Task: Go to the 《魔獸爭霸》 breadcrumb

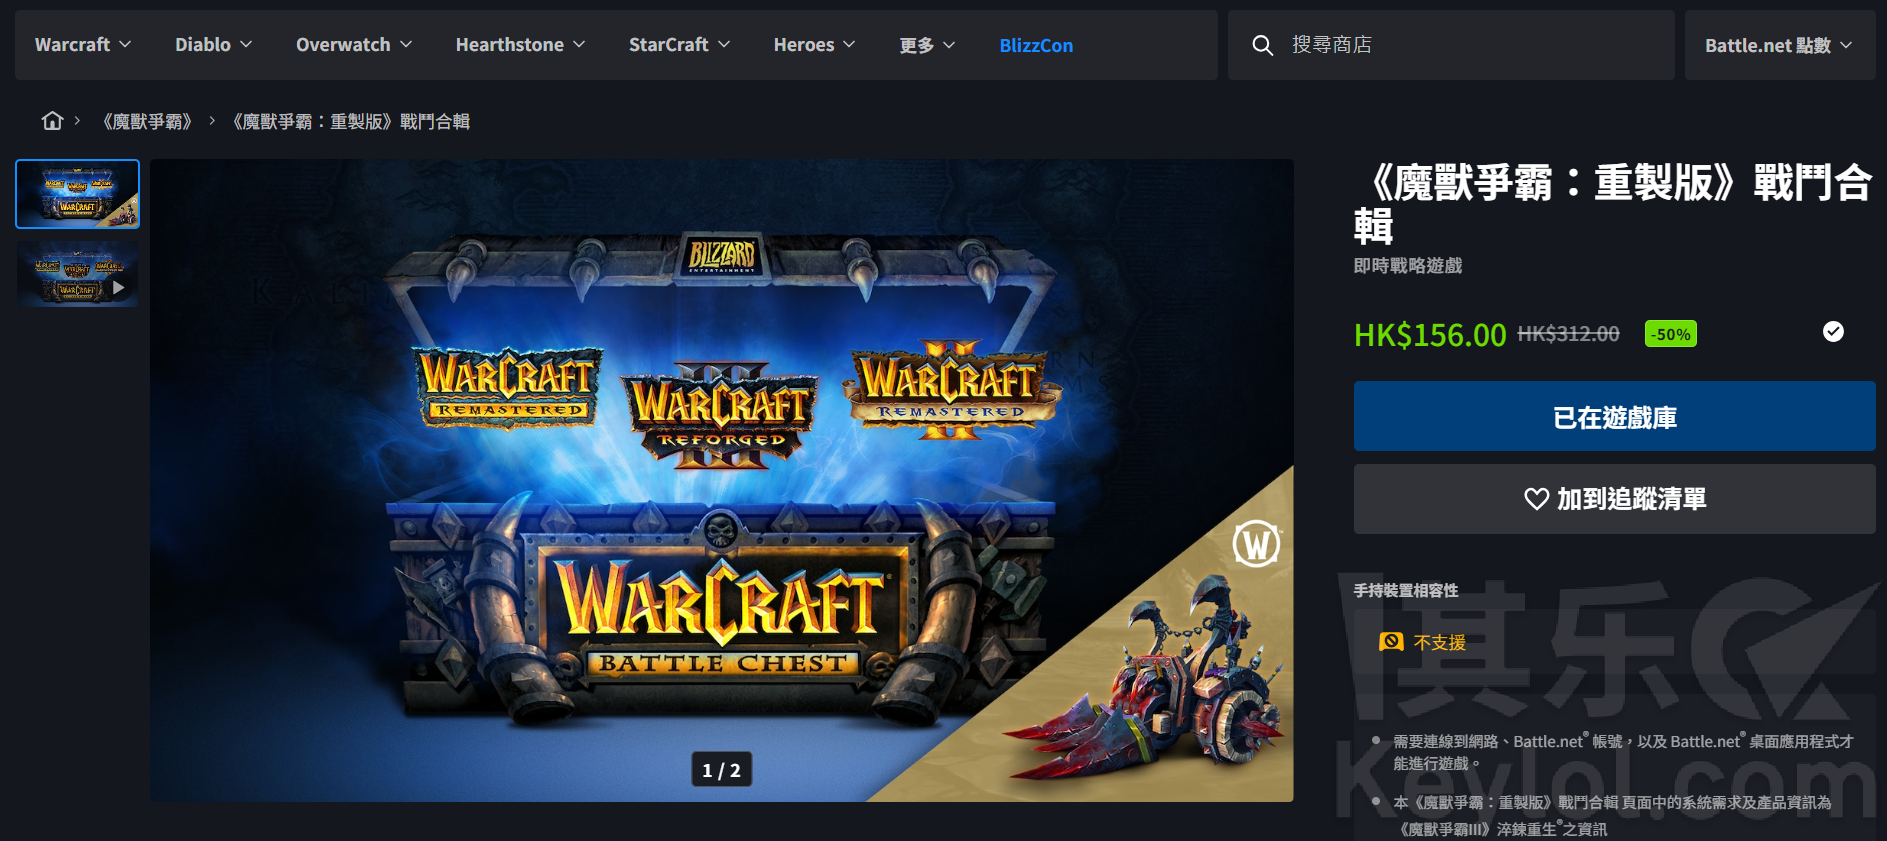Action: click(147, 122)
